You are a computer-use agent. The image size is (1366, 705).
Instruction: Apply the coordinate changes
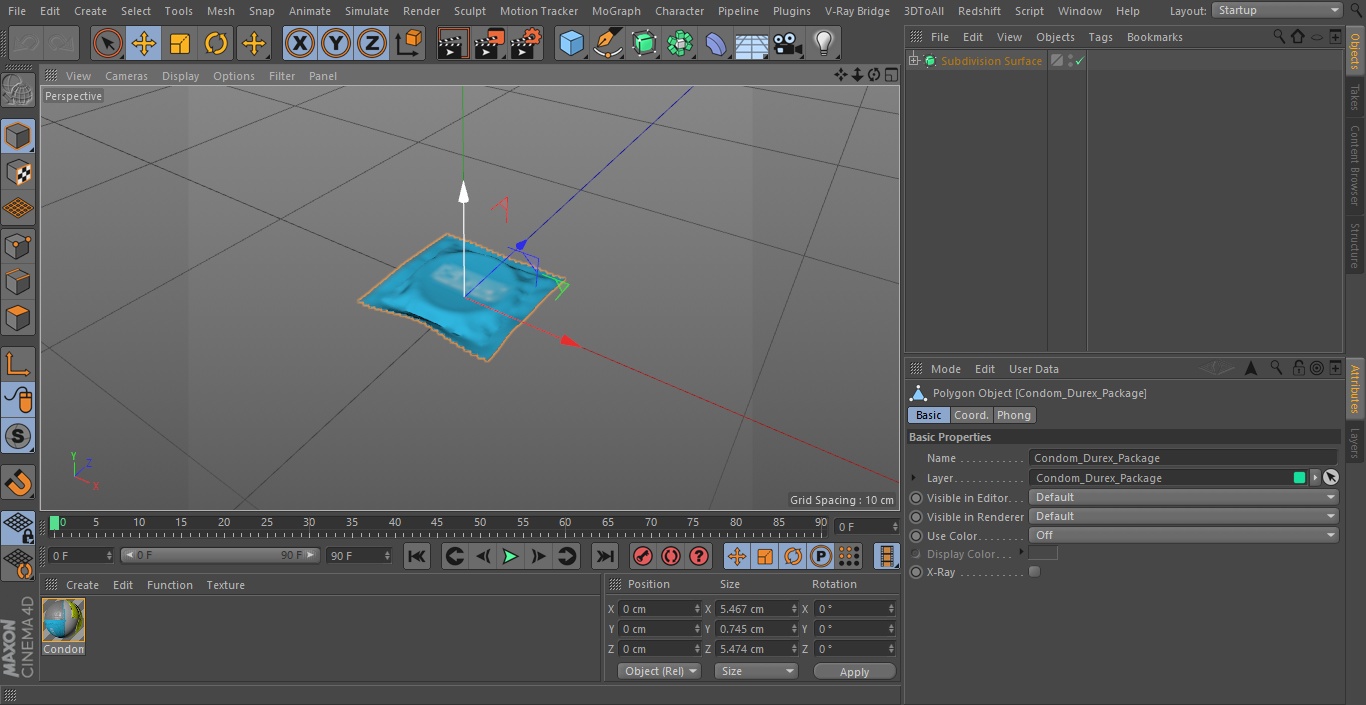[x=854, y=672]
